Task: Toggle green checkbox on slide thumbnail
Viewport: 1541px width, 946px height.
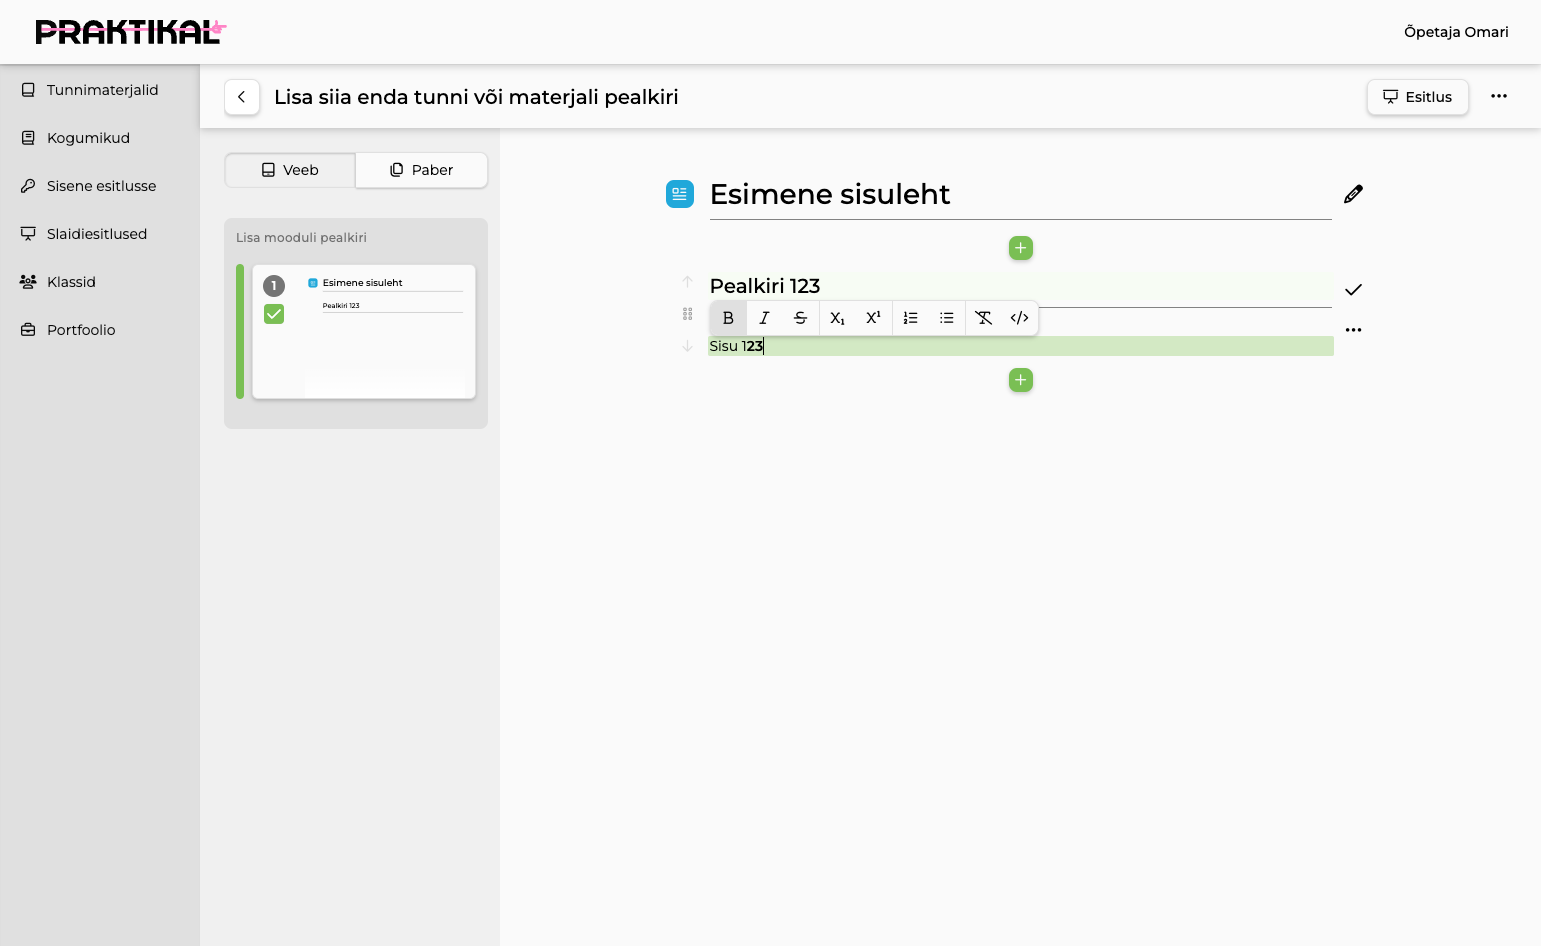Action: point(274,314)
